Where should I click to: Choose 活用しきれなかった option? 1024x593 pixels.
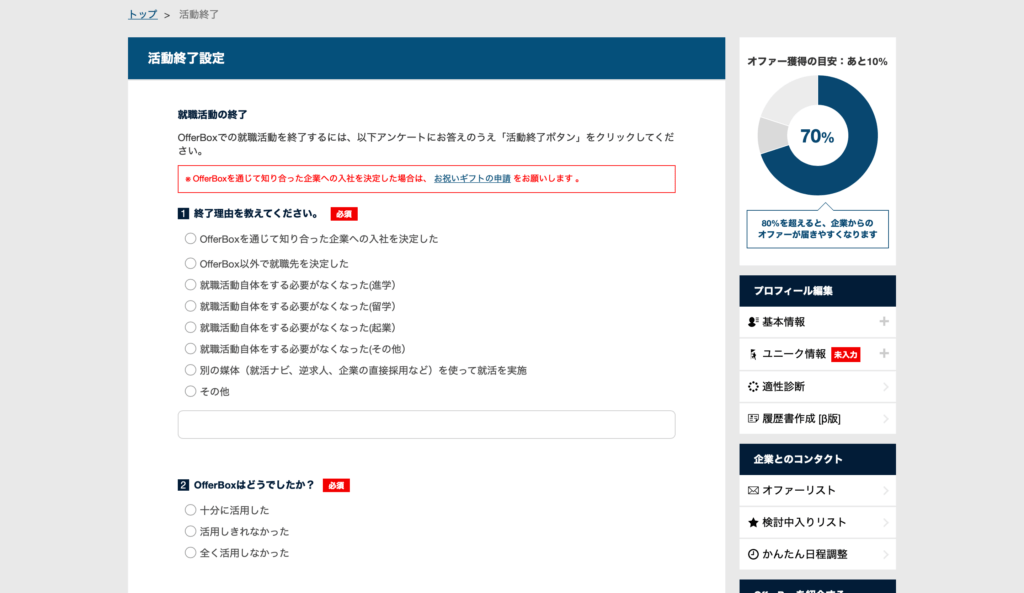[190, 531]
